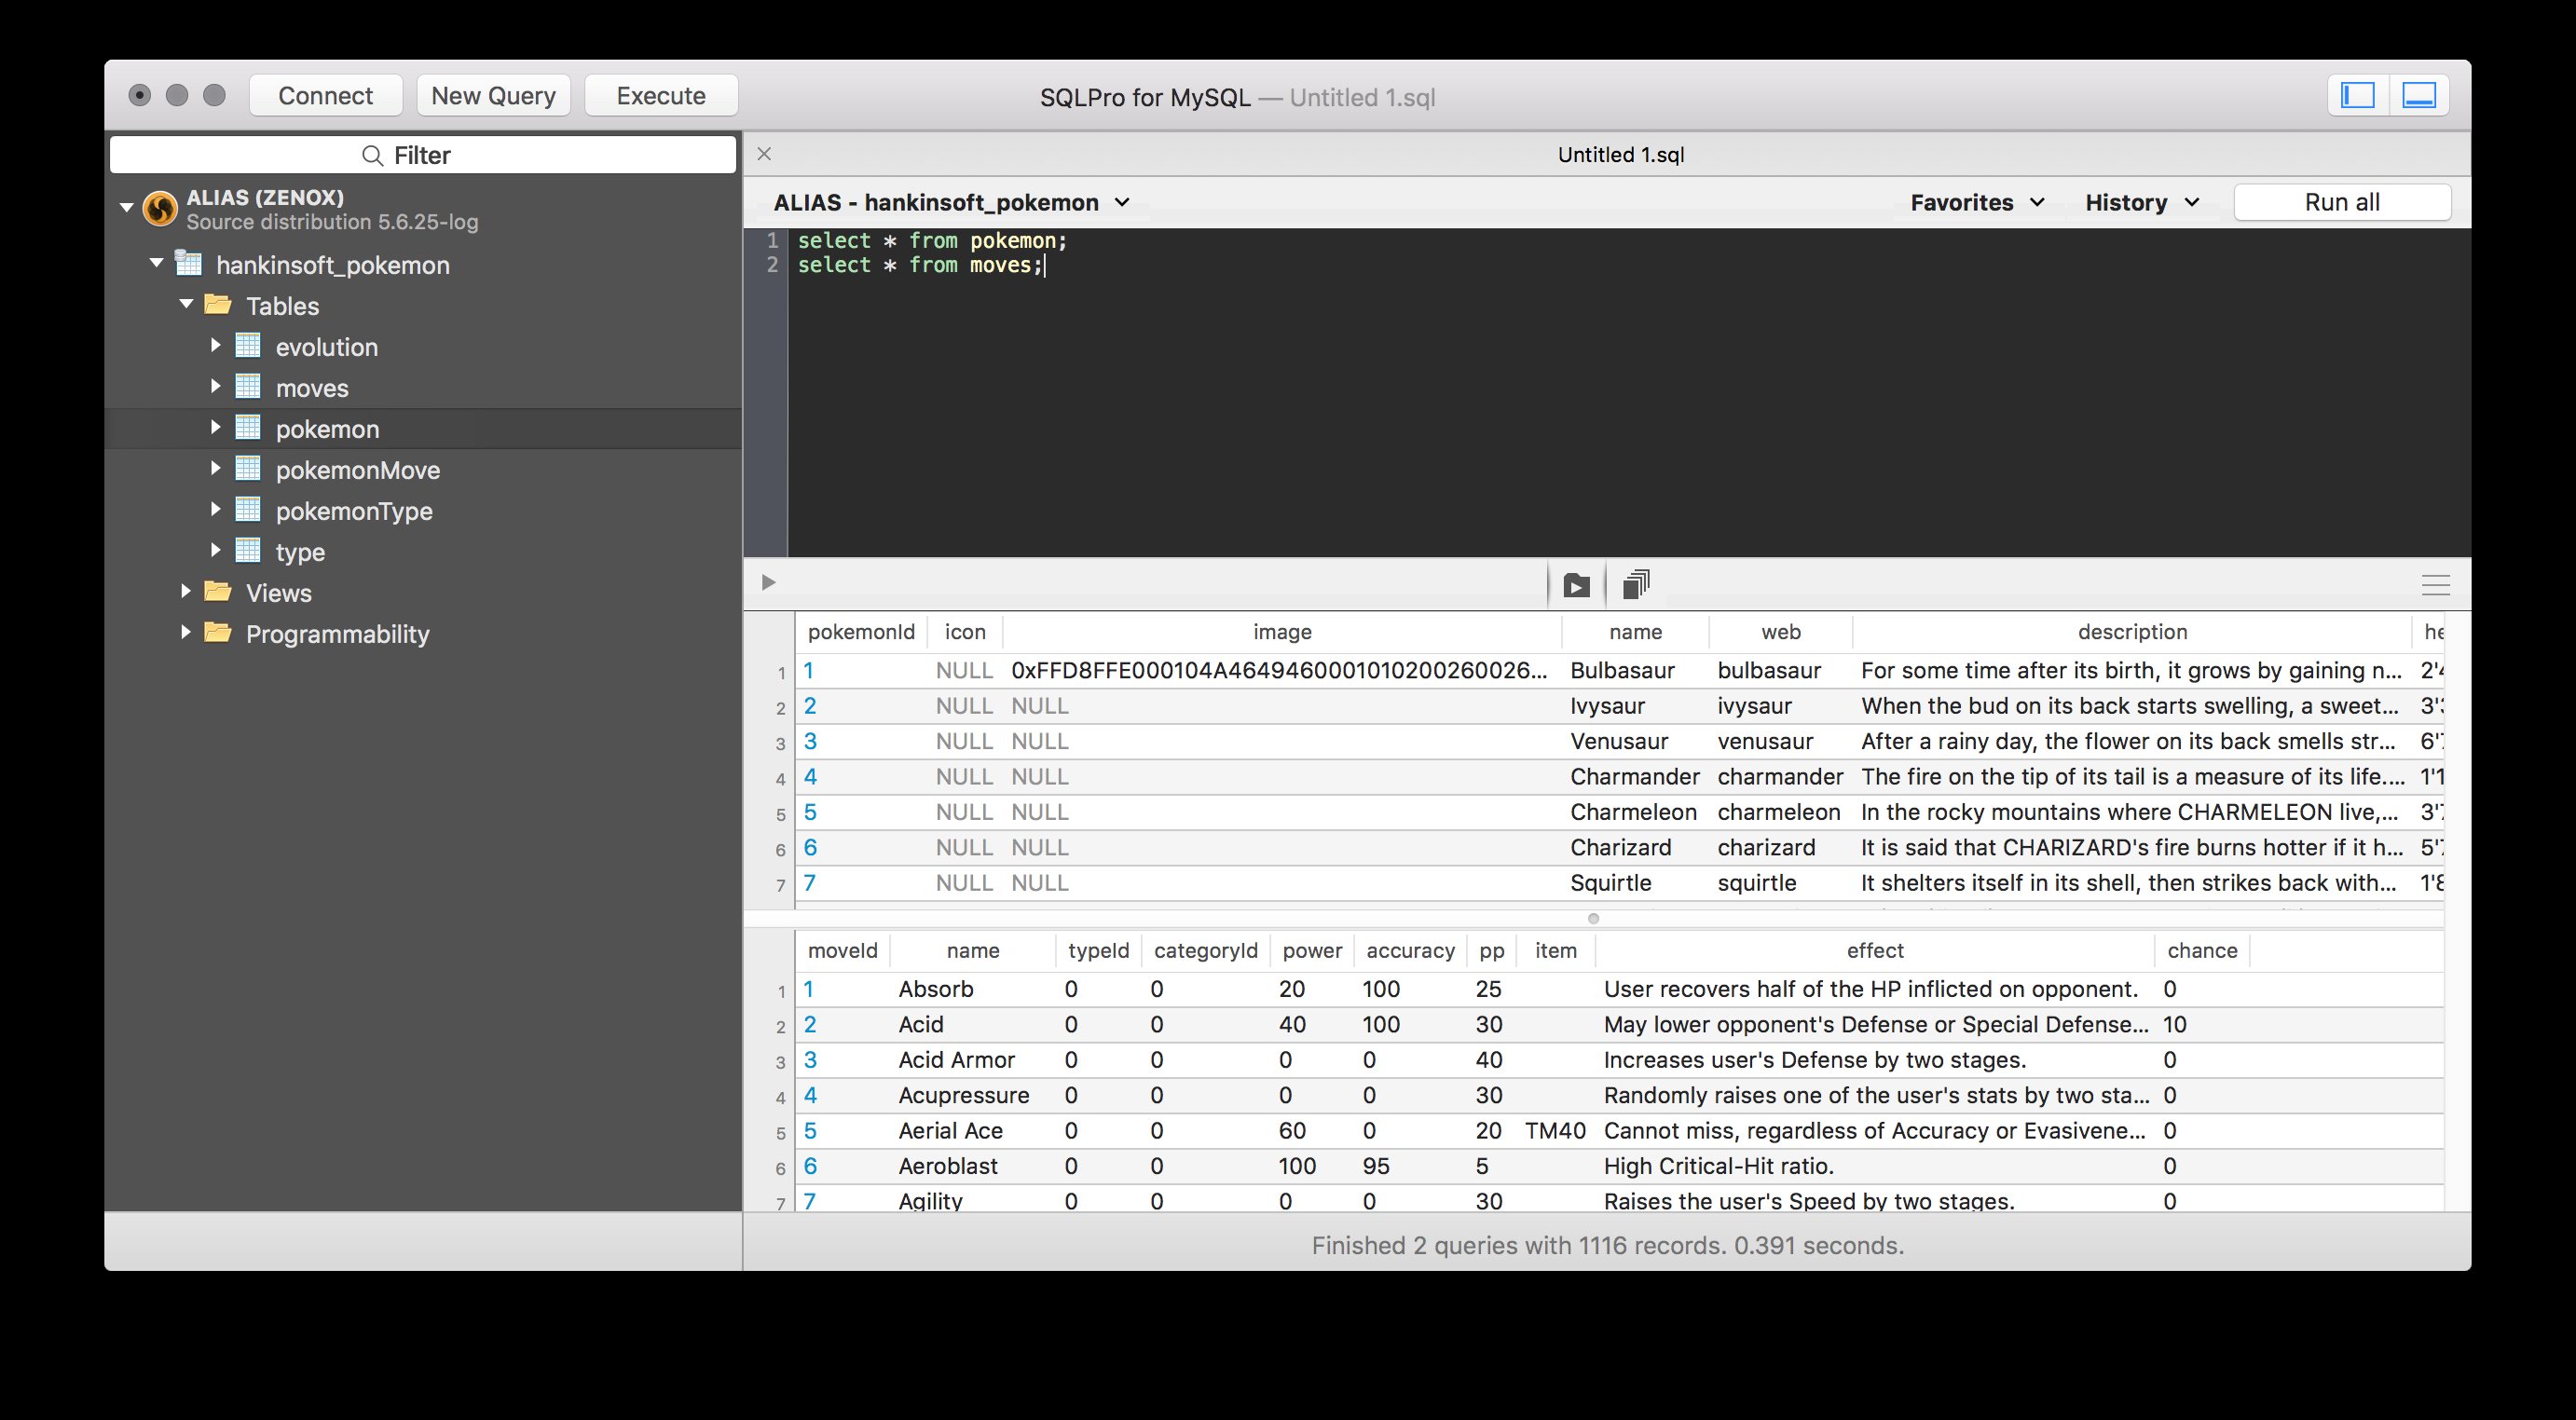Click the hamburger menu icon in results
Viewport: 2576px width, 1420px height.
coord(2434,584)
